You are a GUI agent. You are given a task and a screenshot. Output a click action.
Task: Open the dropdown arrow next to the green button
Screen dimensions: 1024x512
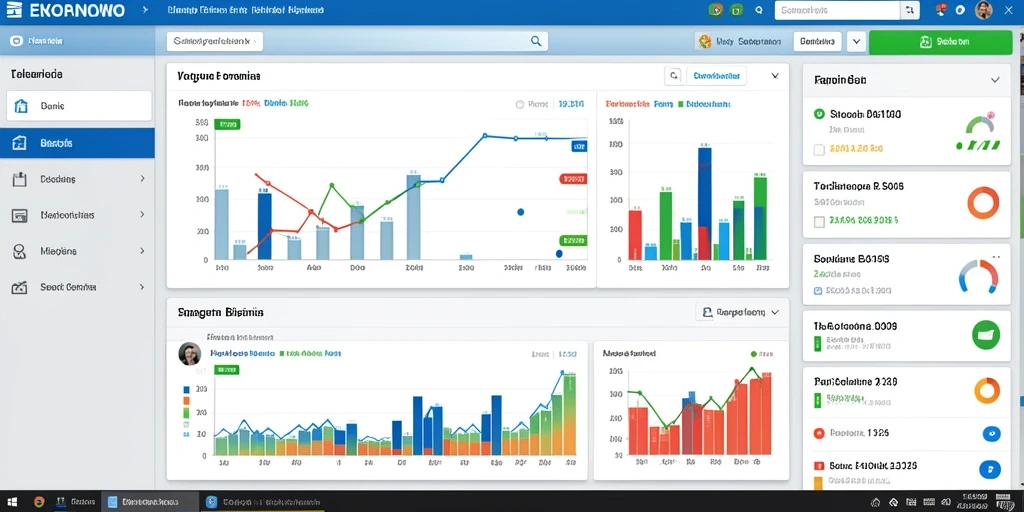click(x=856, y=42)
